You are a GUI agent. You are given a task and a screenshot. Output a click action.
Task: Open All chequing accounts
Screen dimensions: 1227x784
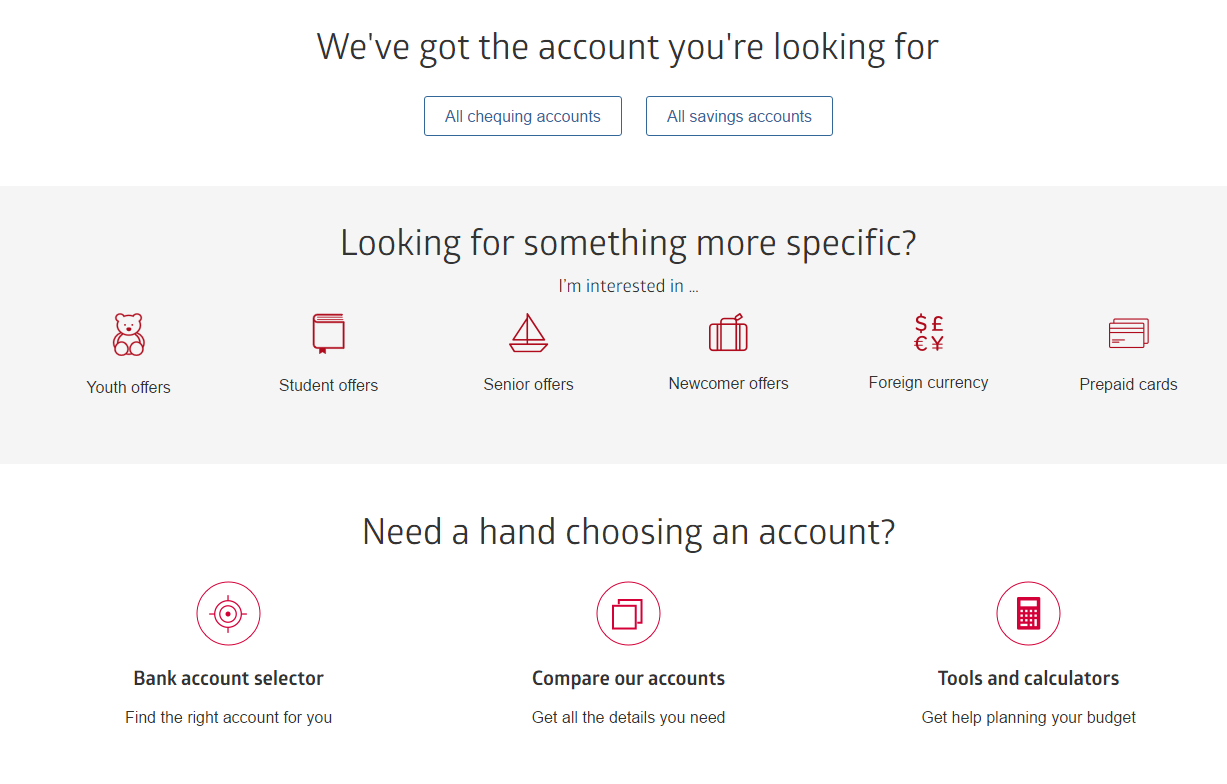tap(523, 116)
